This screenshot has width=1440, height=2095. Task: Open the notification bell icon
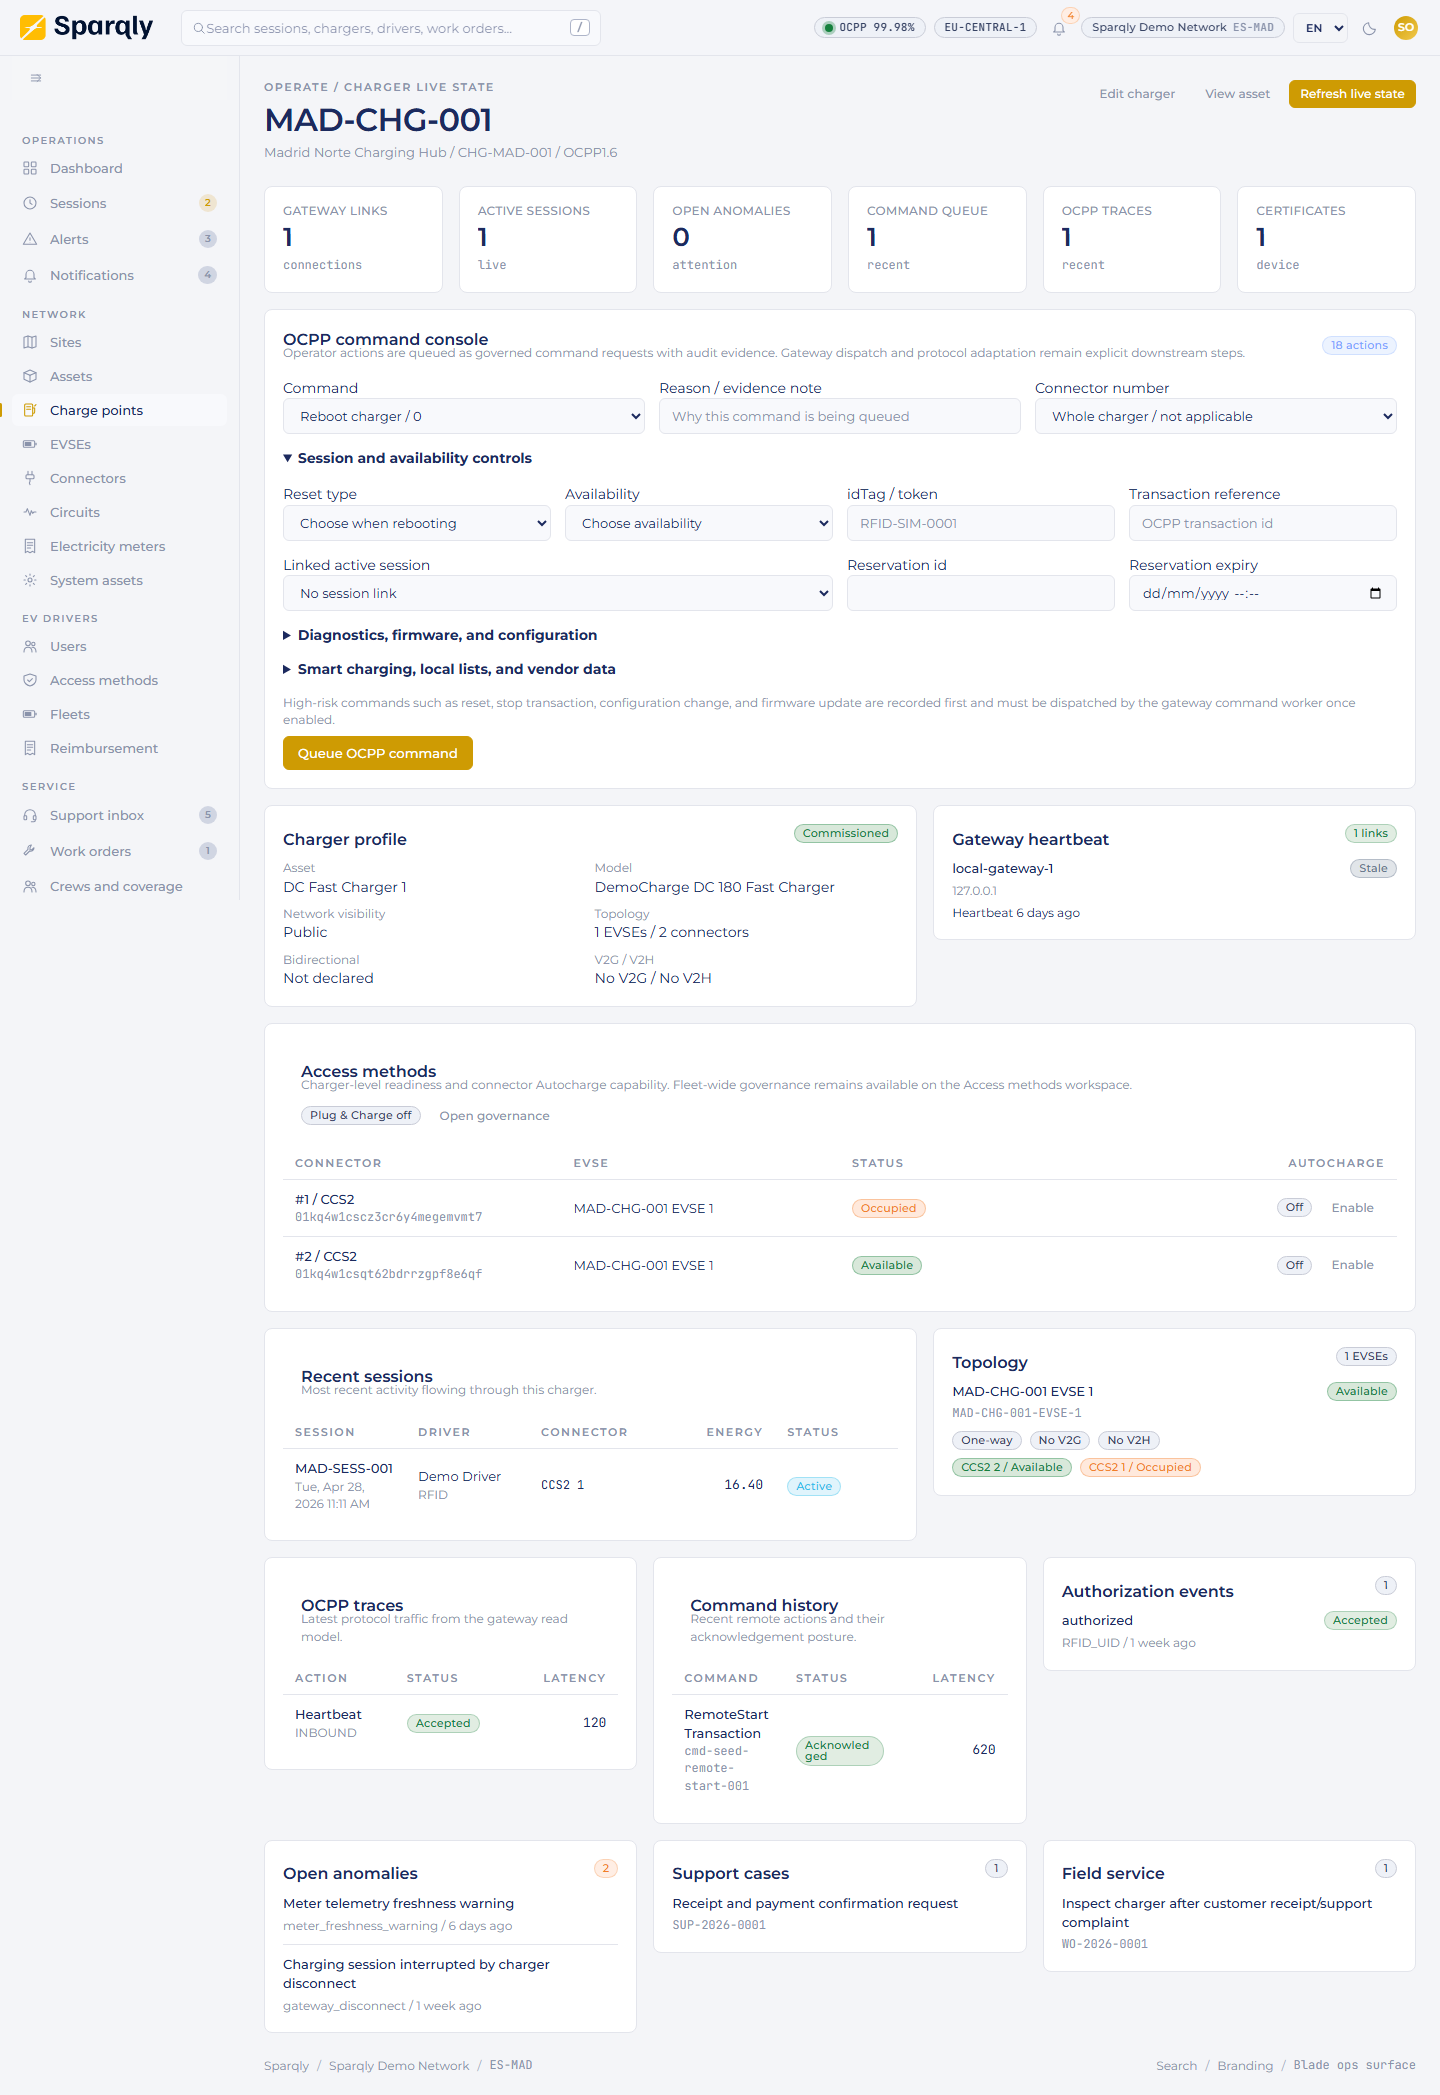pos(1059,28)
